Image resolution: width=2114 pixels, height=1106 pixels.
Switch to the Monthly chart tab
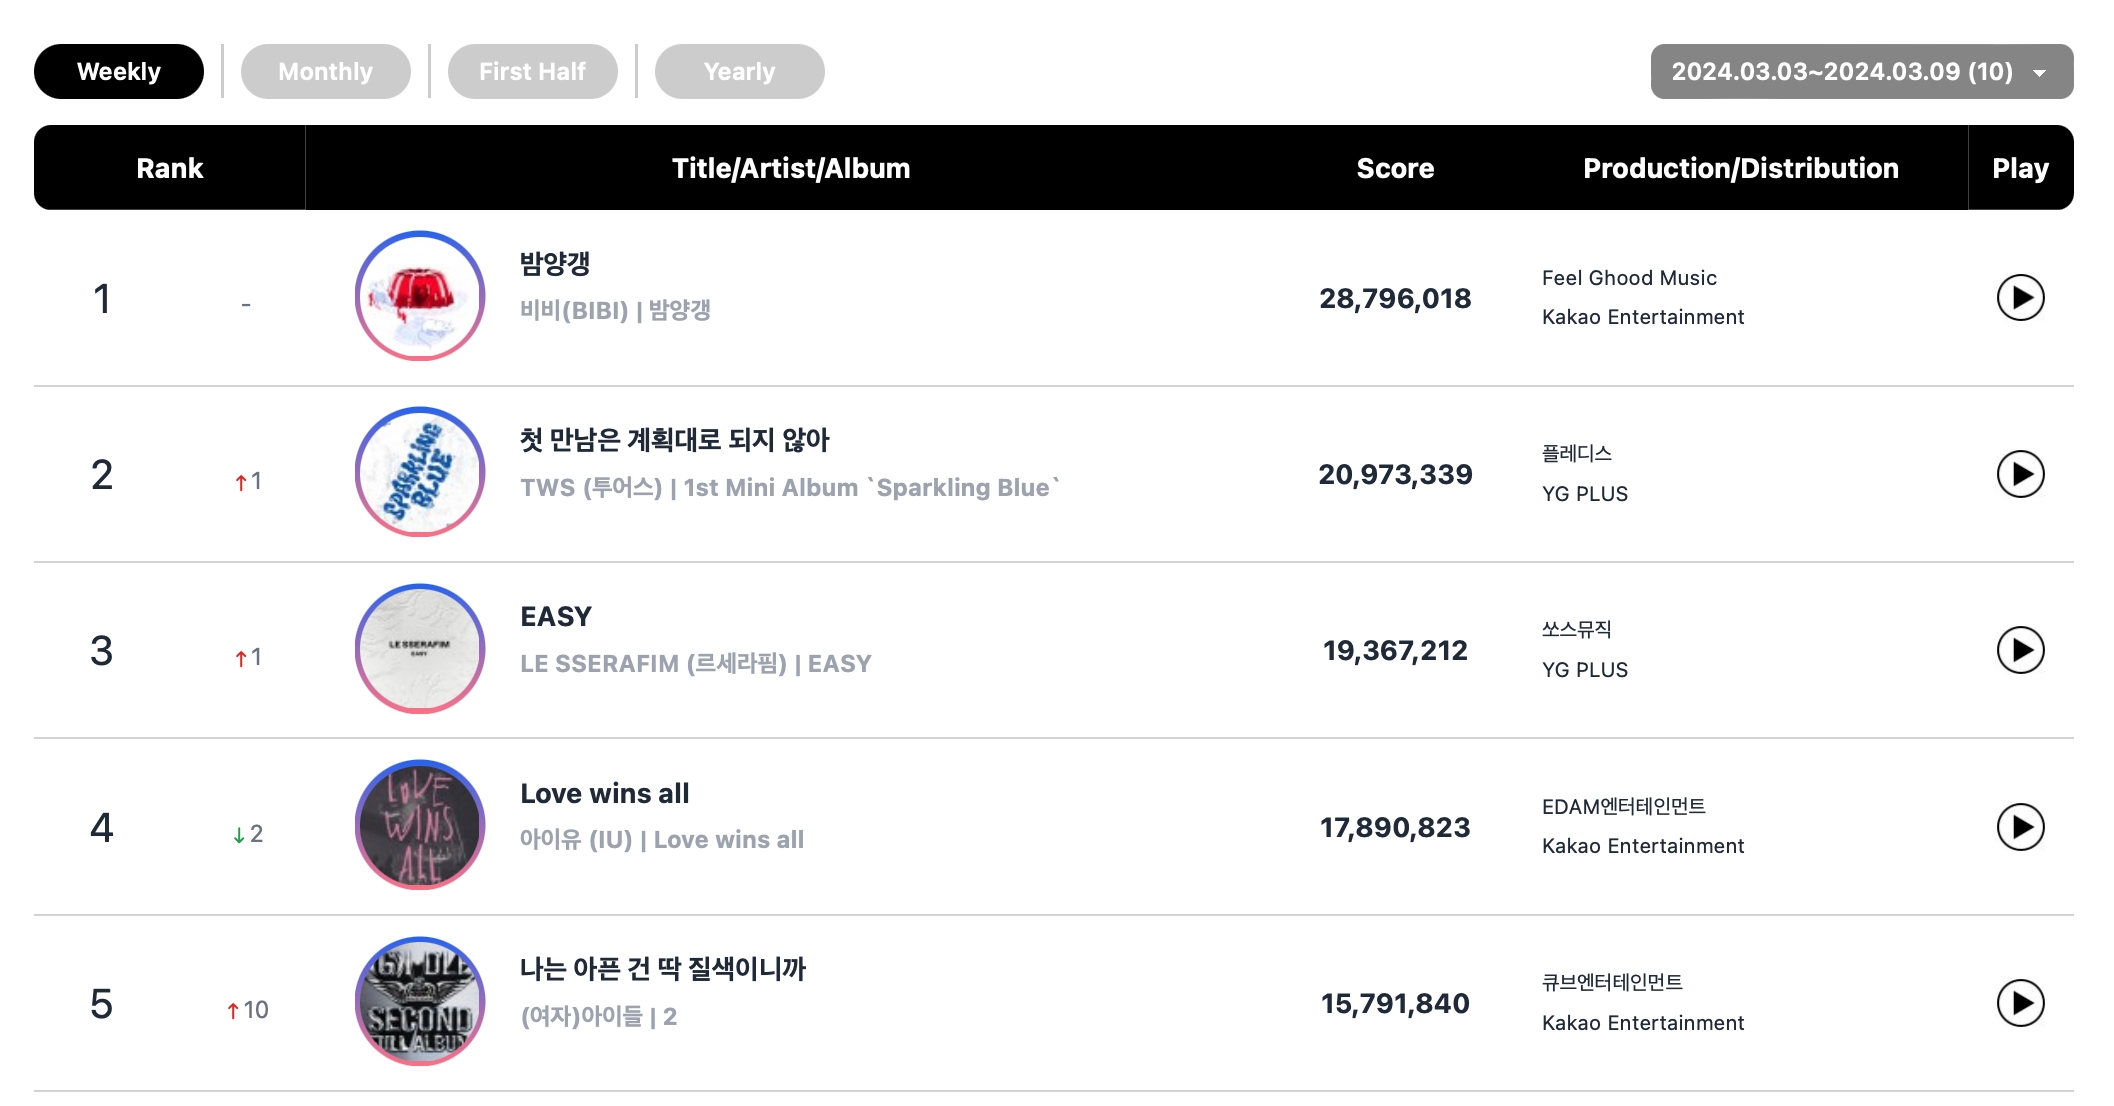[325, 72]
